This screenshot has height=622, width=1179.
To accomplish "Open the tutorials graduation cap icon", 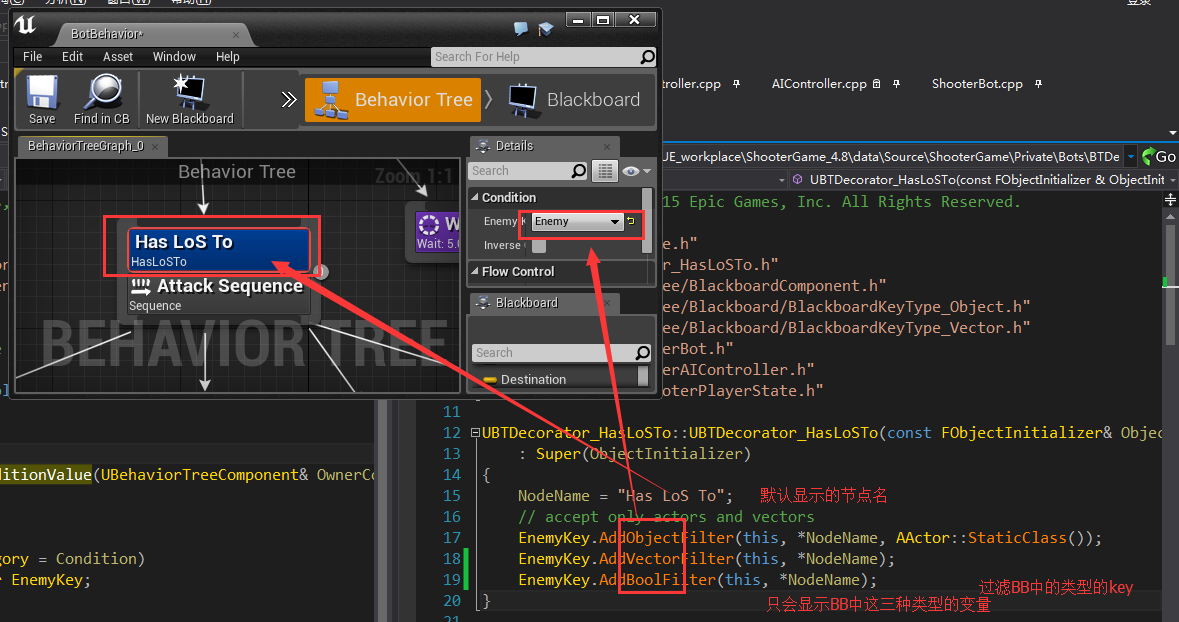I will point(546,29).
